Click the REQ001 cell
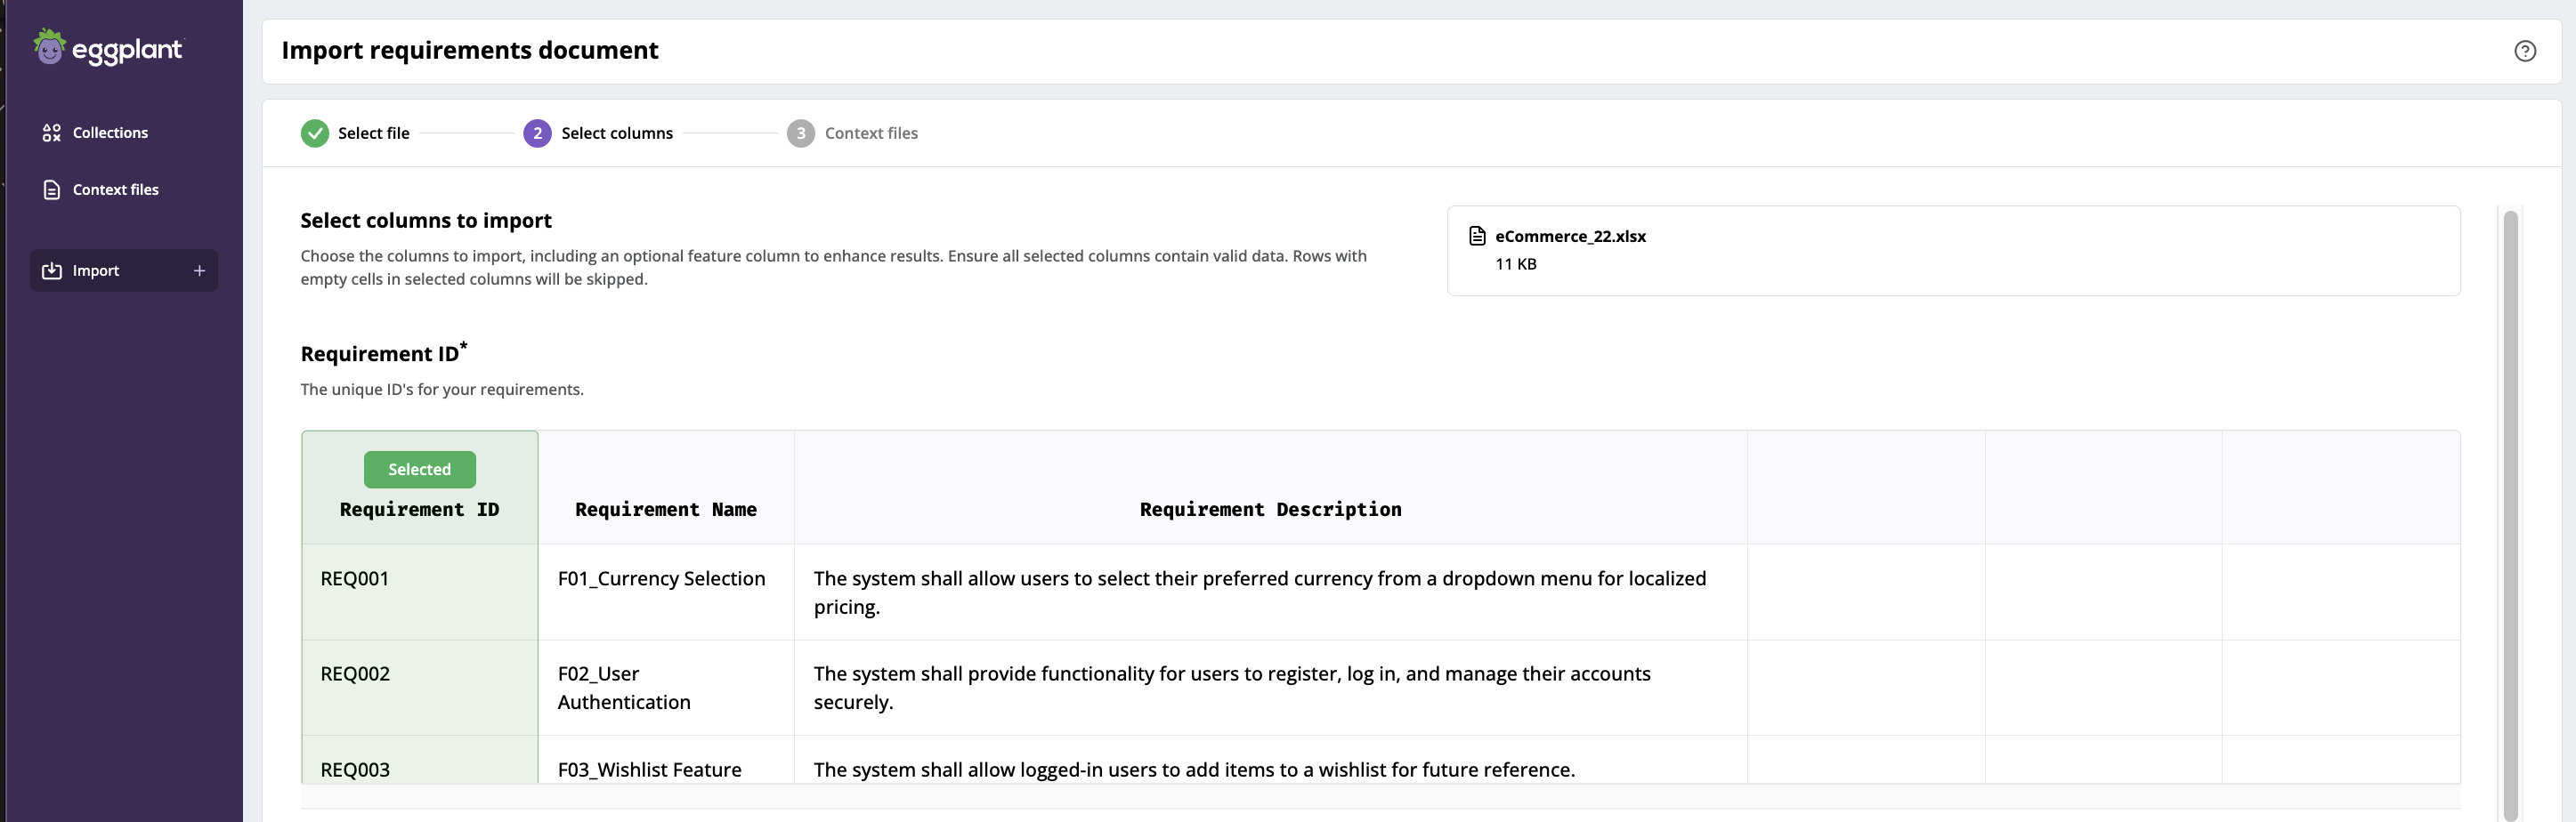Viewport: 2576px width, 822px height. pyautogui.click(x=420, y=592)
